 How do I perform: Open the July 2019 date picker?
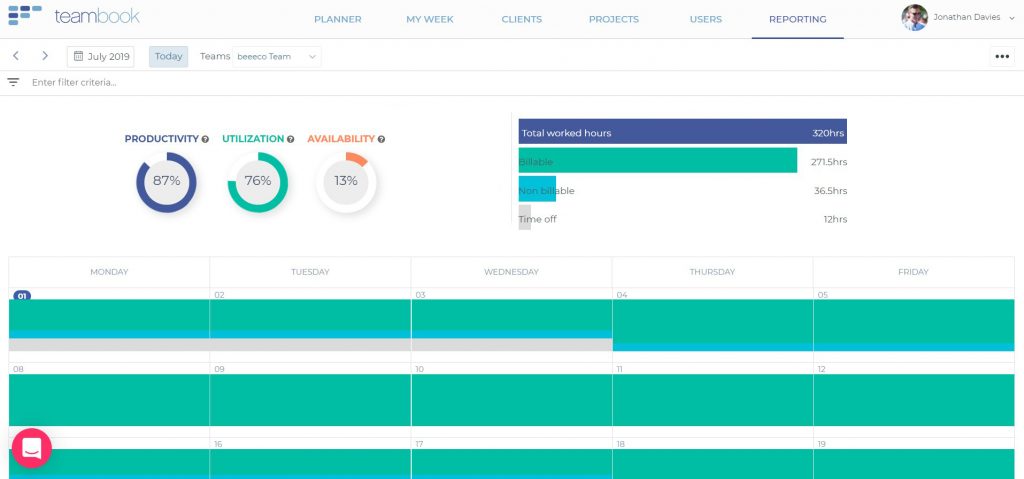point(101,57)
